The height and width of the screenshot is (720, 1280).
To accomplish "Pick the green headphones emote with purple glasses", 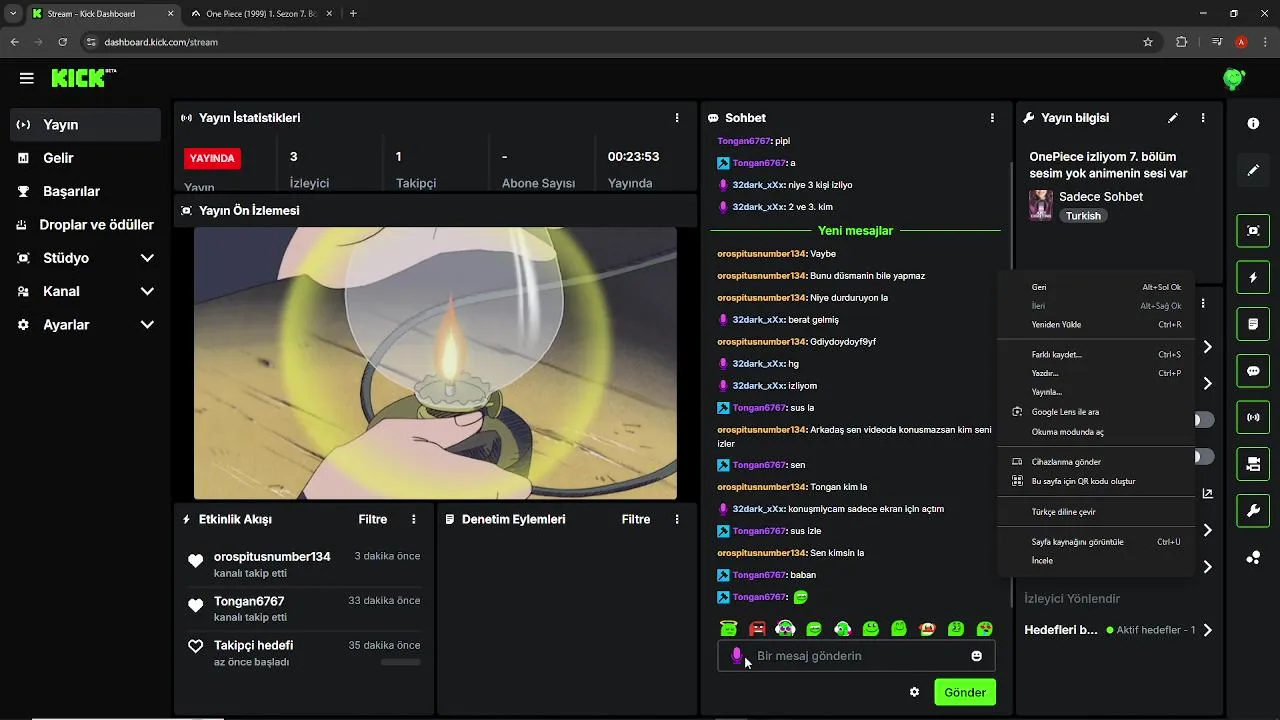I will coord(785,628).
